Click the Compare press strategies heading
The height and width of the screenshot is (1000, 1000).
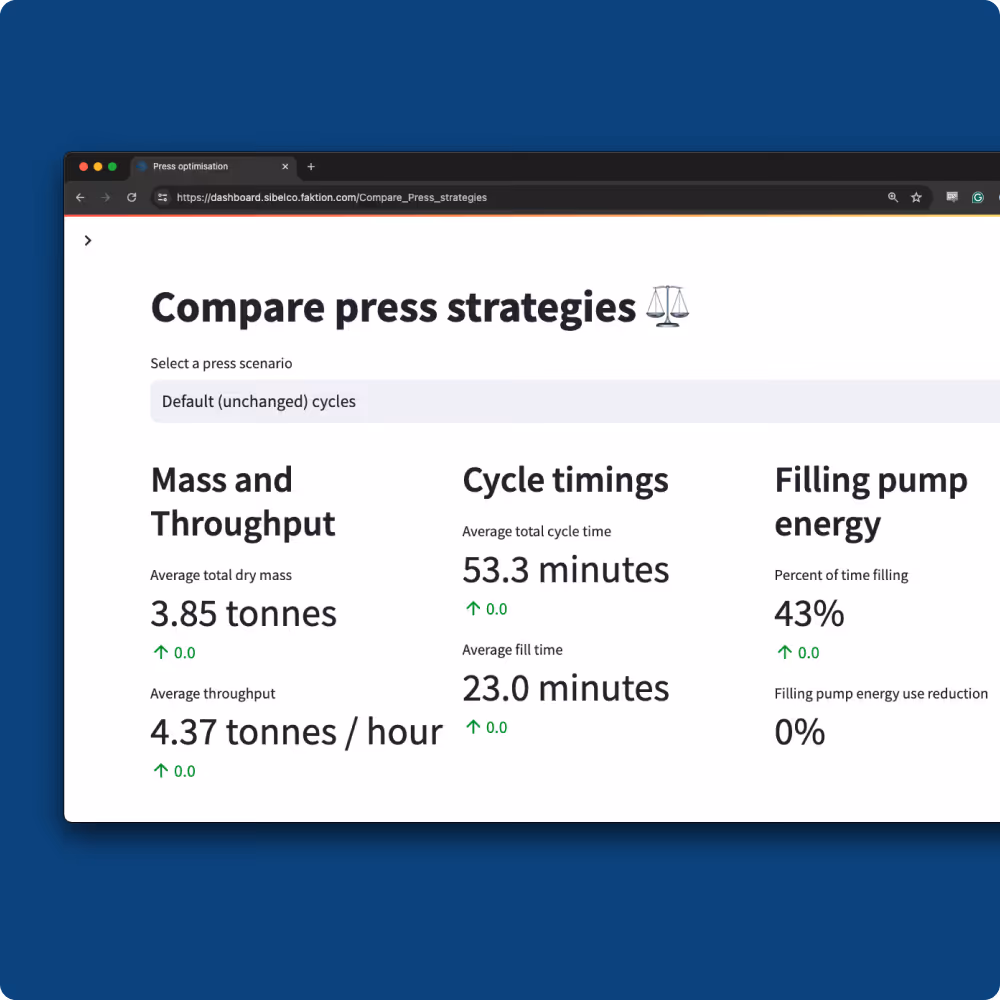(393, 307)
